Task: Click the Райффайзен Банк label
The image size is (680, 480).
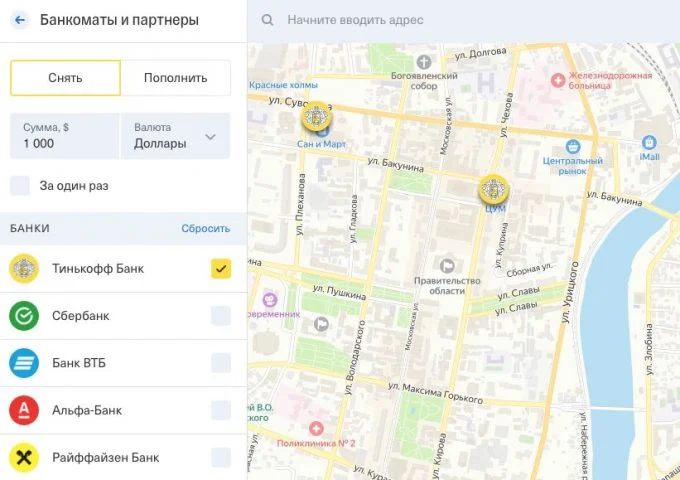Action: coord(105,457)
